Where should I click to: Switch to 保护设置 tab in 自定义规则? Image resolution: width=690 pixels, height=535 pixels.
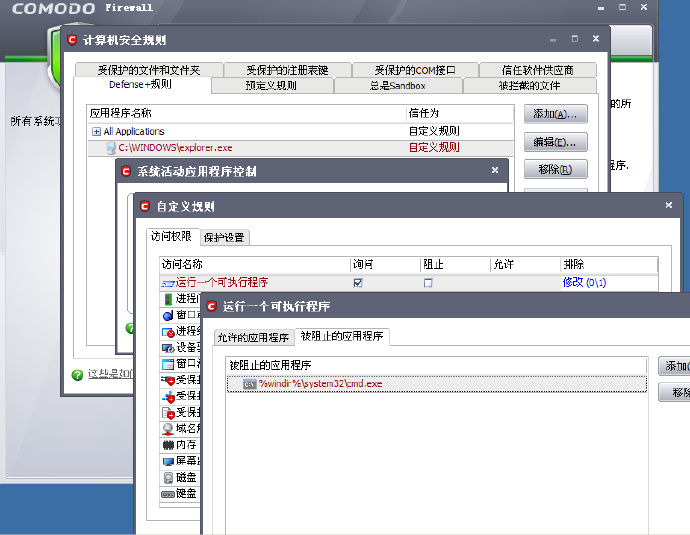point(224,238)
